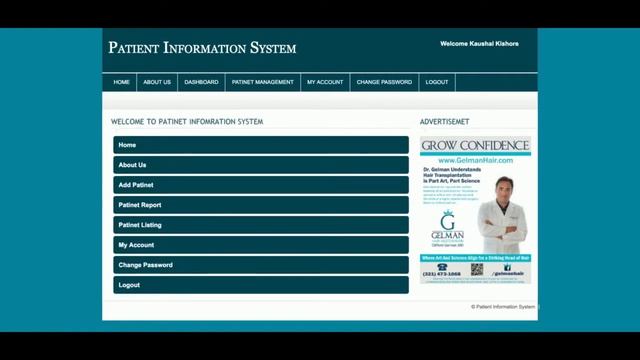Go to ABOUT US in navigation bar

[x=157, y=82]
